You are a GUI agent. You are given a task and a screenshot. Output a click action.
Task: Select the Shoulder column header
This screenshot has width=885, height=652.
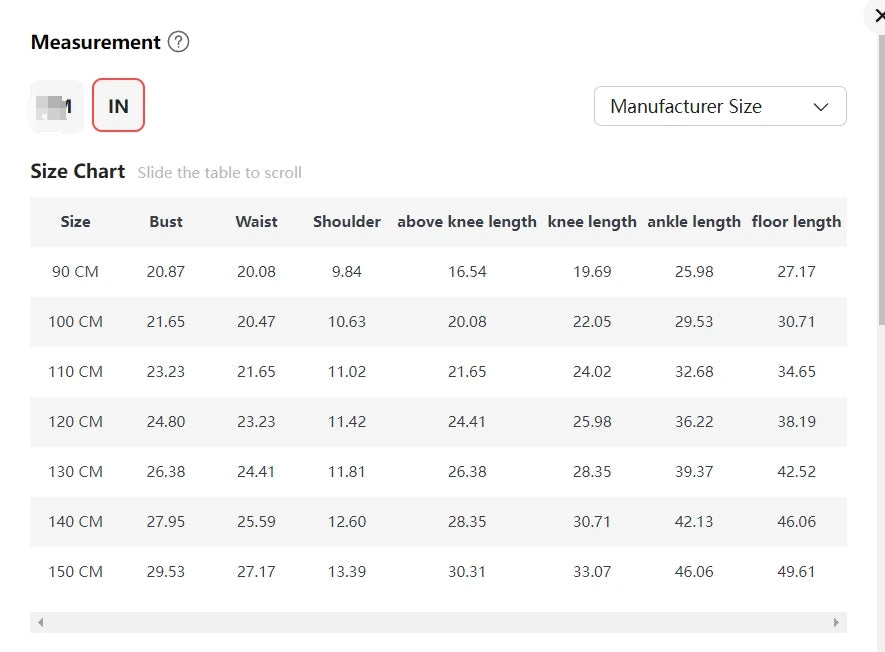click(x=346, y=222)
